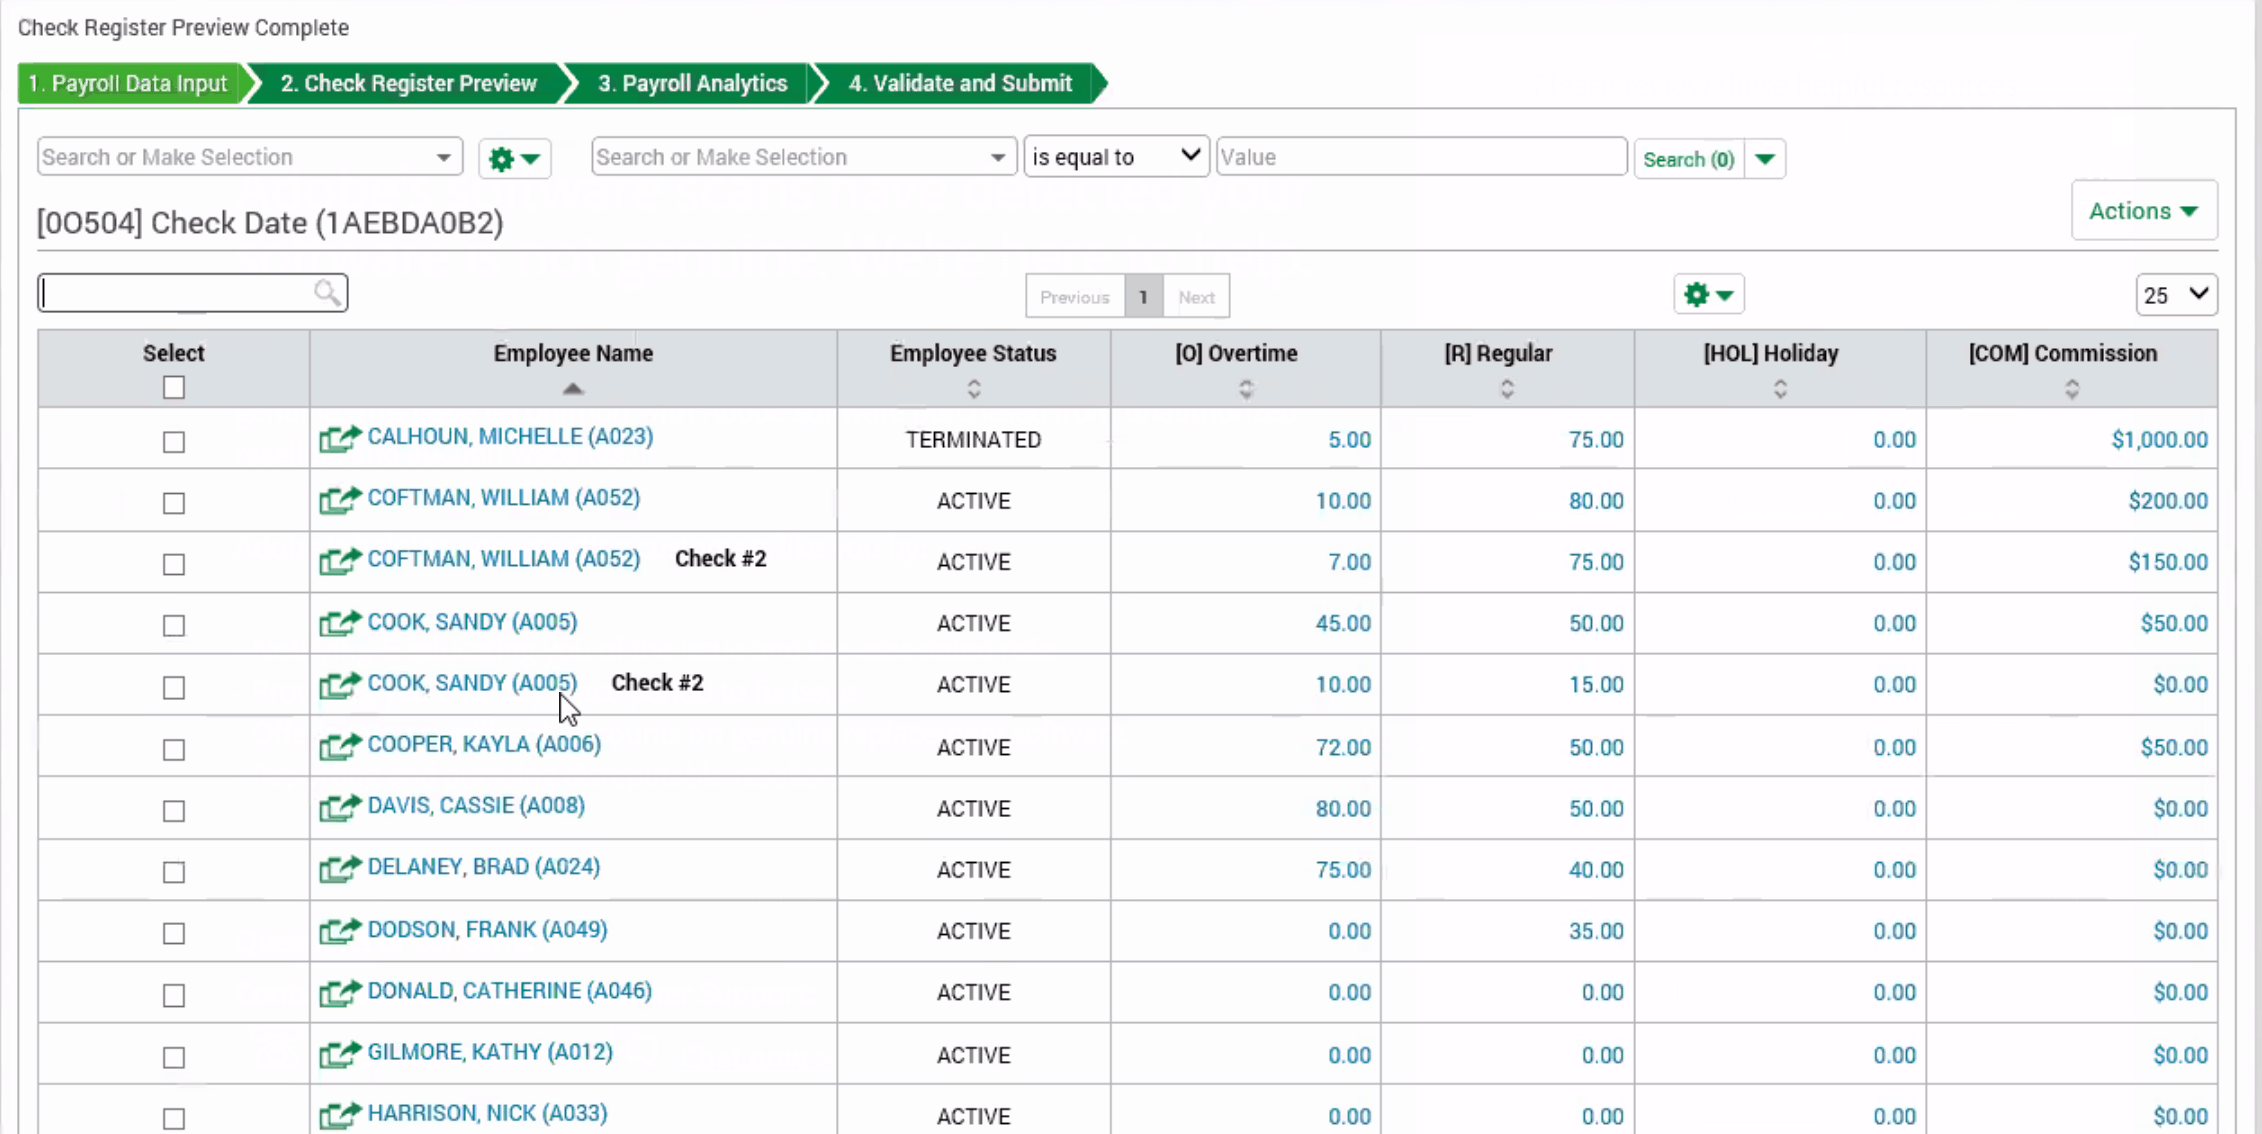
Task: Click $150.00 commission in COFTMAN Check #2 row
Action: pos(2168,562)
